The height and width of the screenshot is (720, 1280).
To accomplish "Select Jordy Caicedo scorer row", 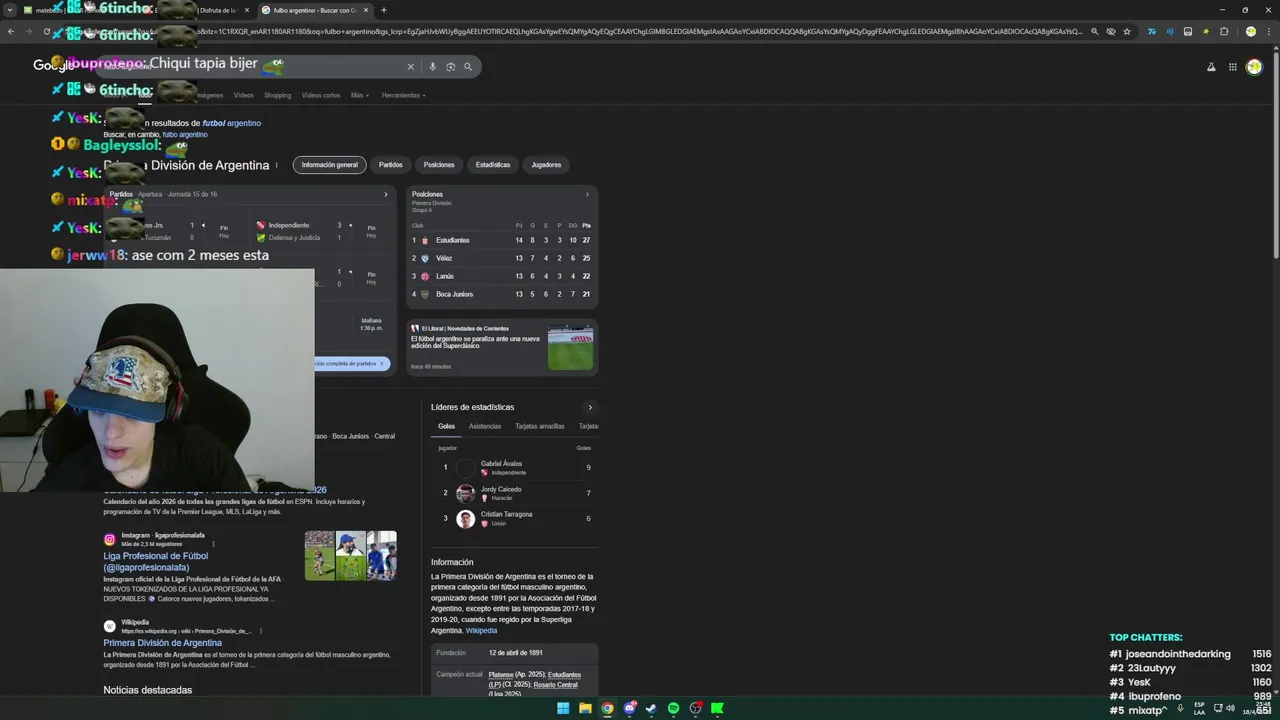I will point(516,493).
